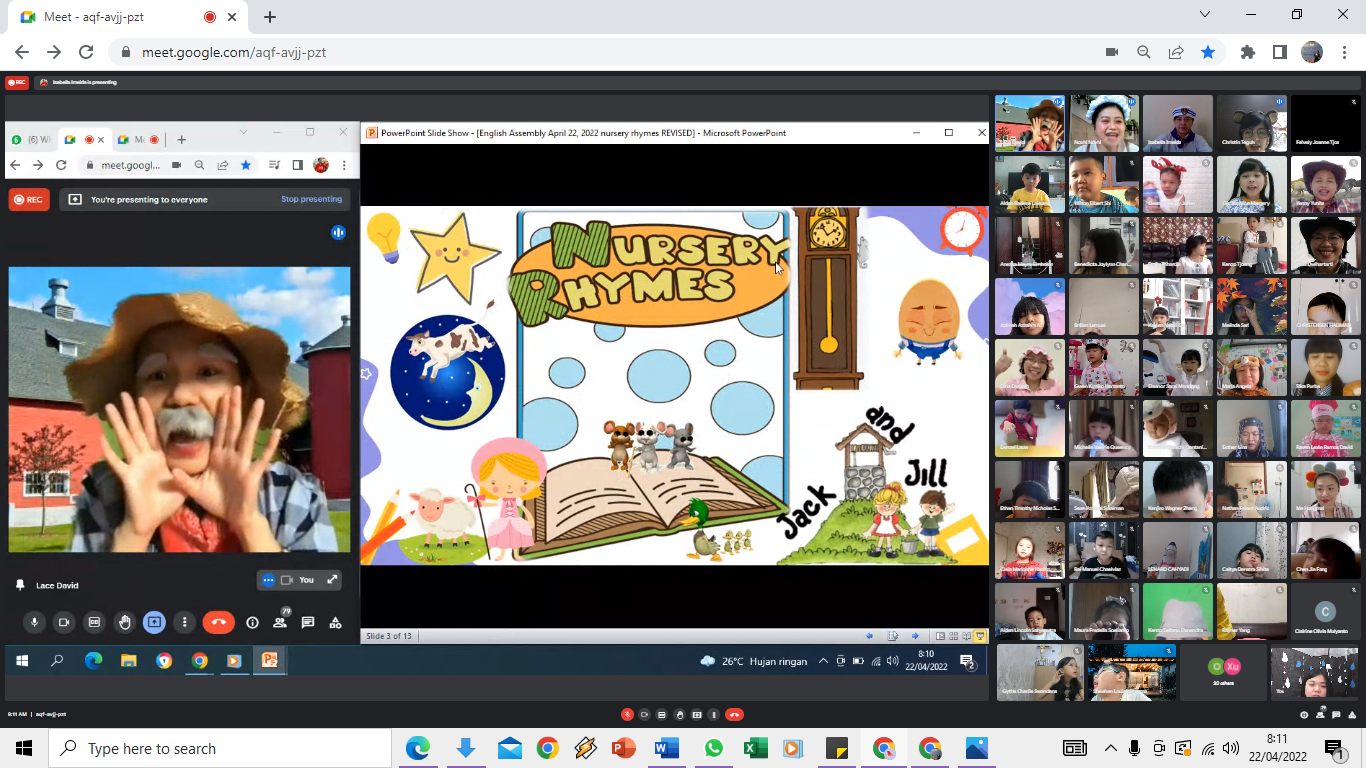Screen dimensions: 1366x768
Task: Open Word from the Windows taskbar
Action: click(x=666, y=748)
